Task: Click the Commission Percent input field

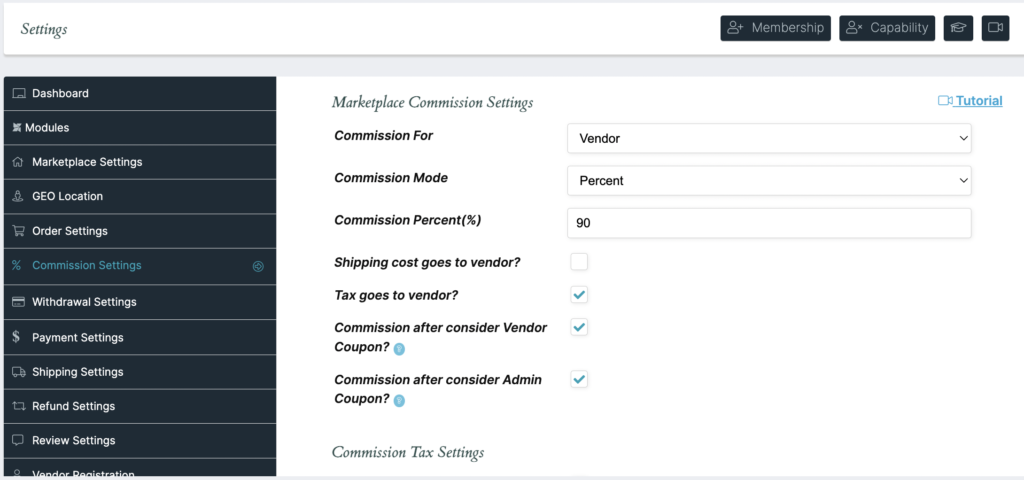Action: [768, 224]
